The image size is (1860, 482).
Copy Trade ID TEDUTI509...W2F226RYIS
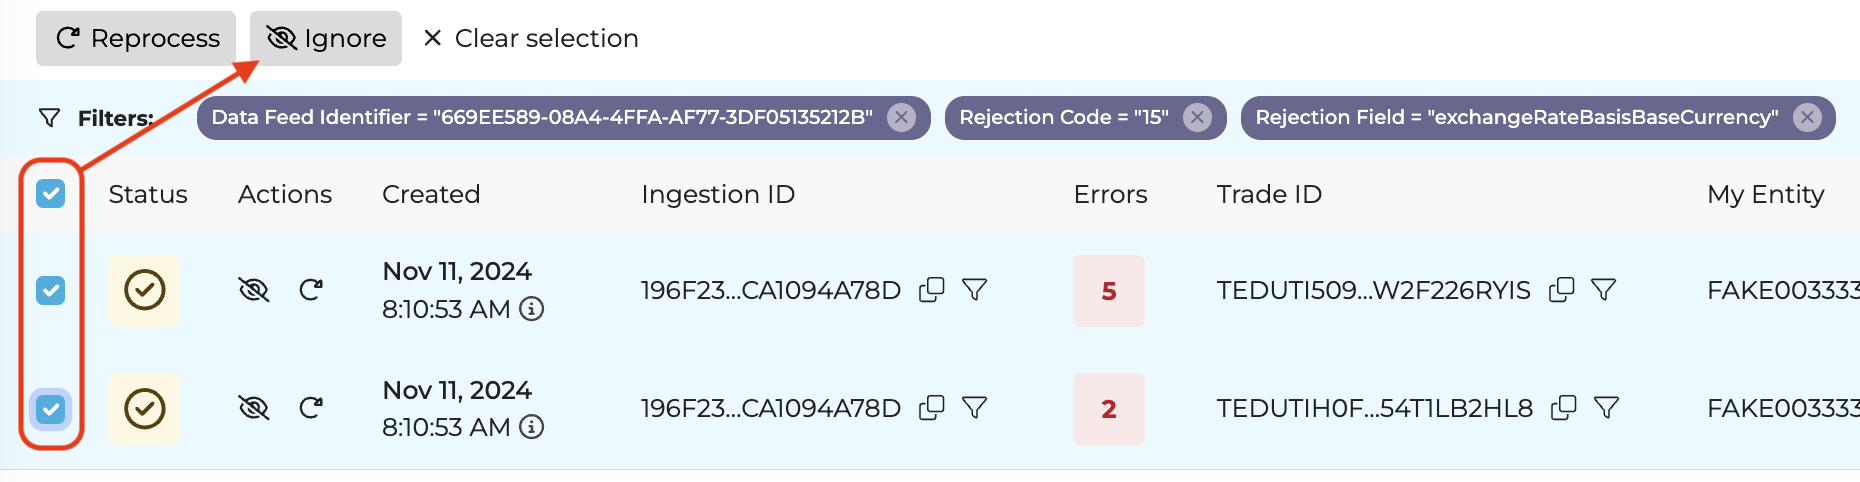1561,290
